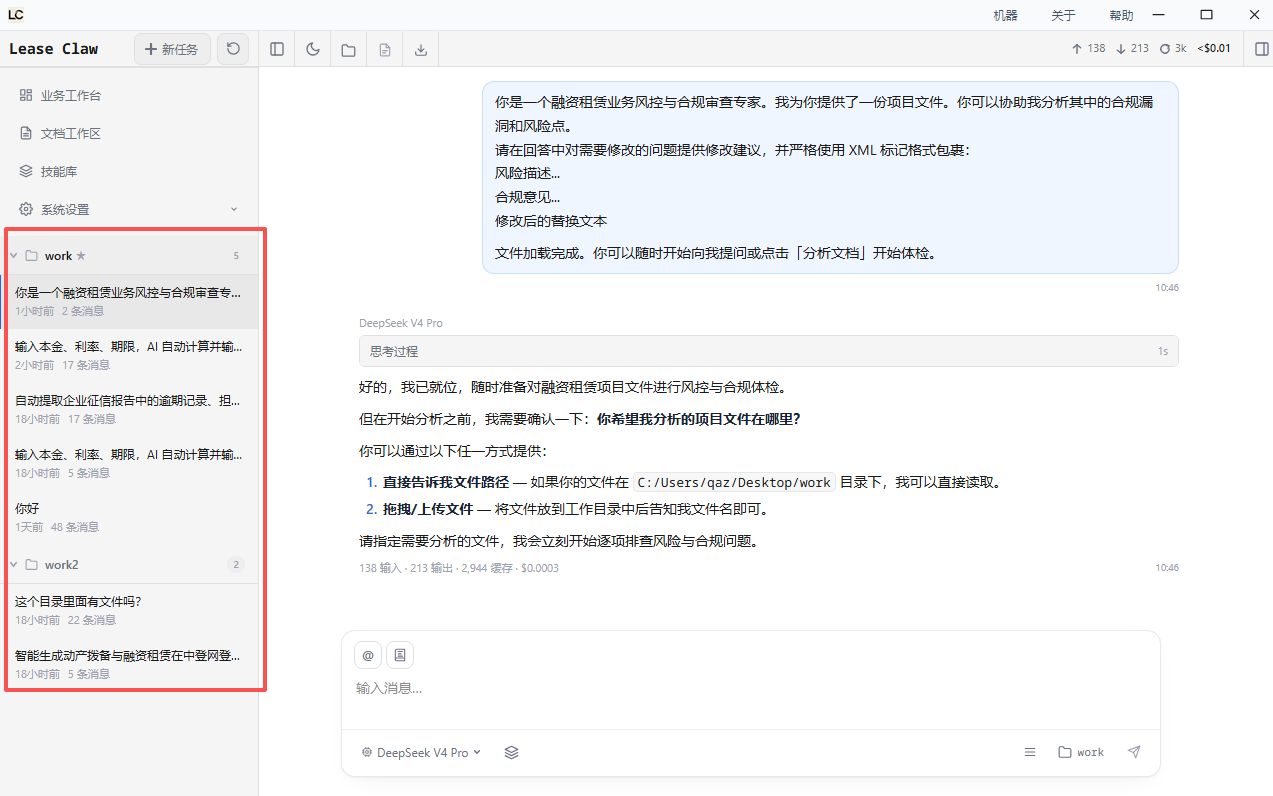Click the layers skills icon below input
The height and width of the screenshot is (796, 1273).
click(512, 752)
